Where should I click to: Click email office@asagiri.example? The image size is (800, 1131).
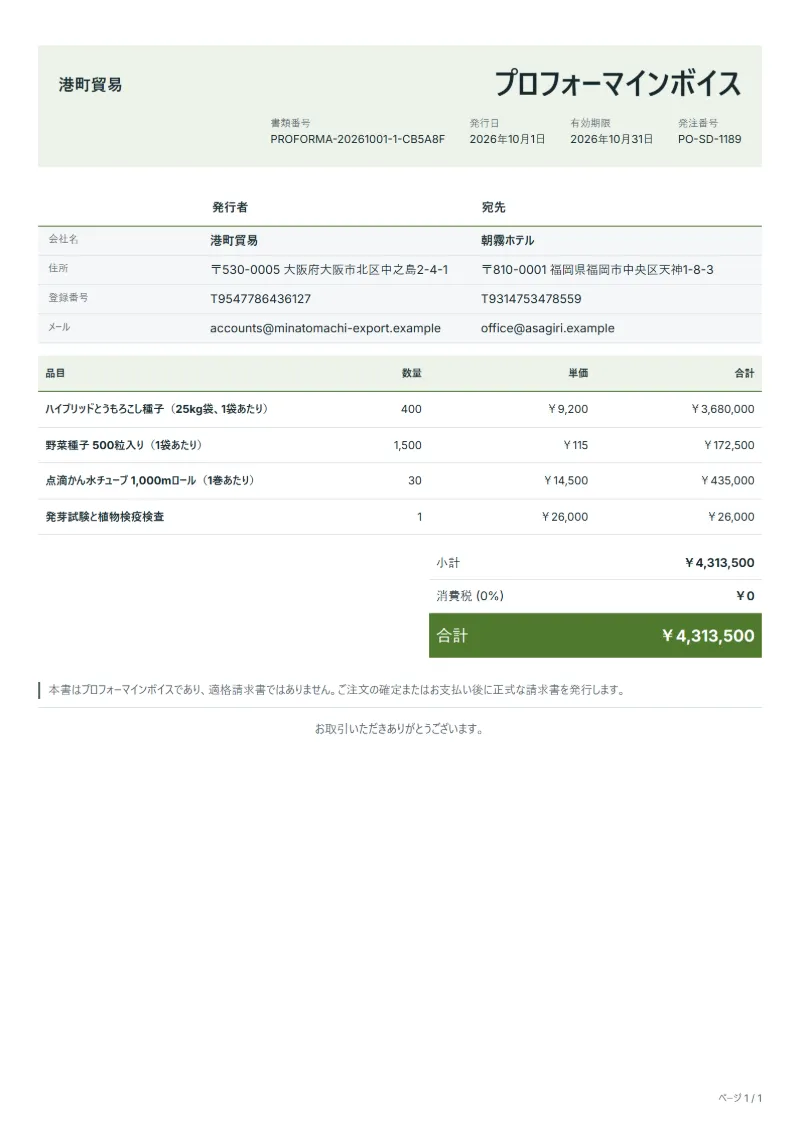(548, 328)
